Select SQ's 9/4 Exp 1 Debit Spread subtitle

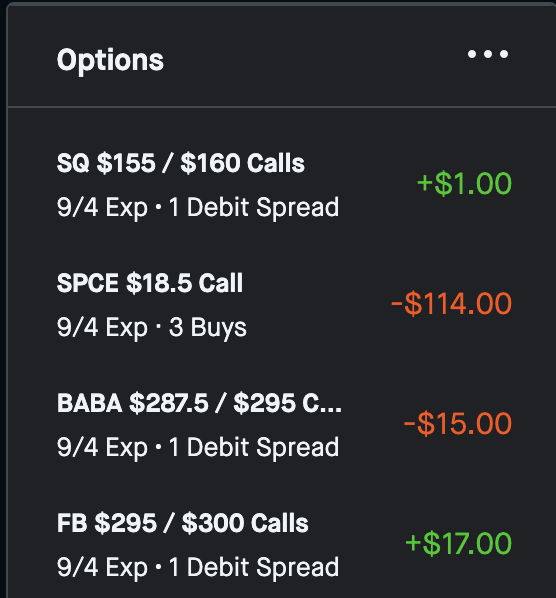pyautogui.click(x=198, y=207)
